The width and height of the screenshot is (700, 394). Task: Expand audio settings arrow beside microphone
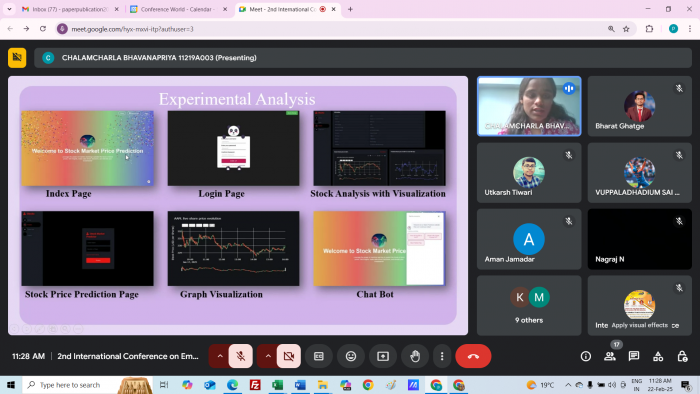[220, 356]
